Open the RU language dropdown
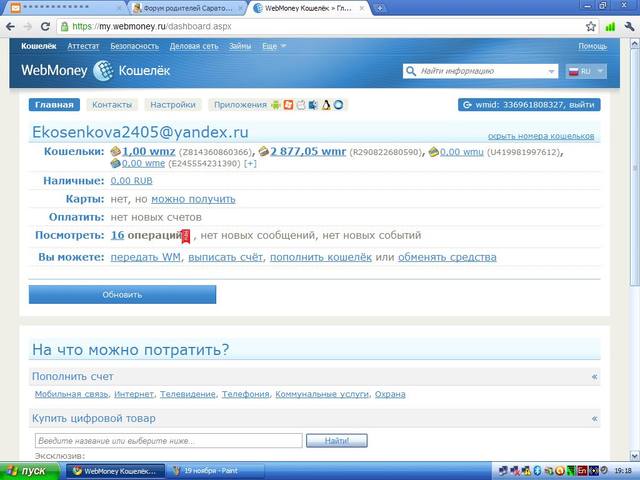 [586, 71]
